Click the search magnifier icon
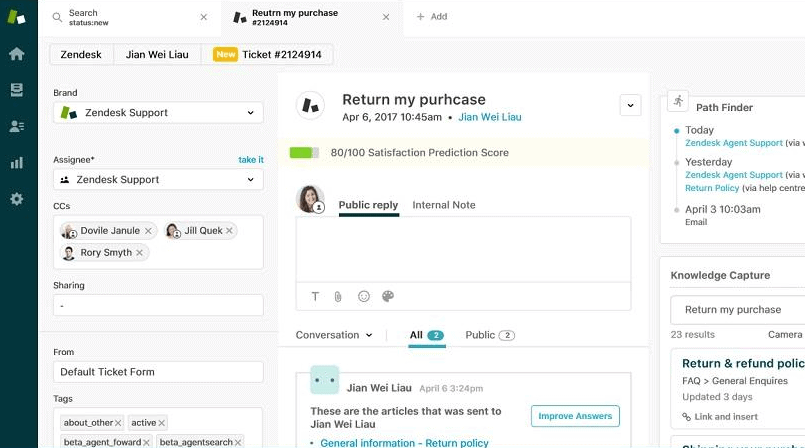The width and height of the screenshot is (805, 448). (57, 17)
